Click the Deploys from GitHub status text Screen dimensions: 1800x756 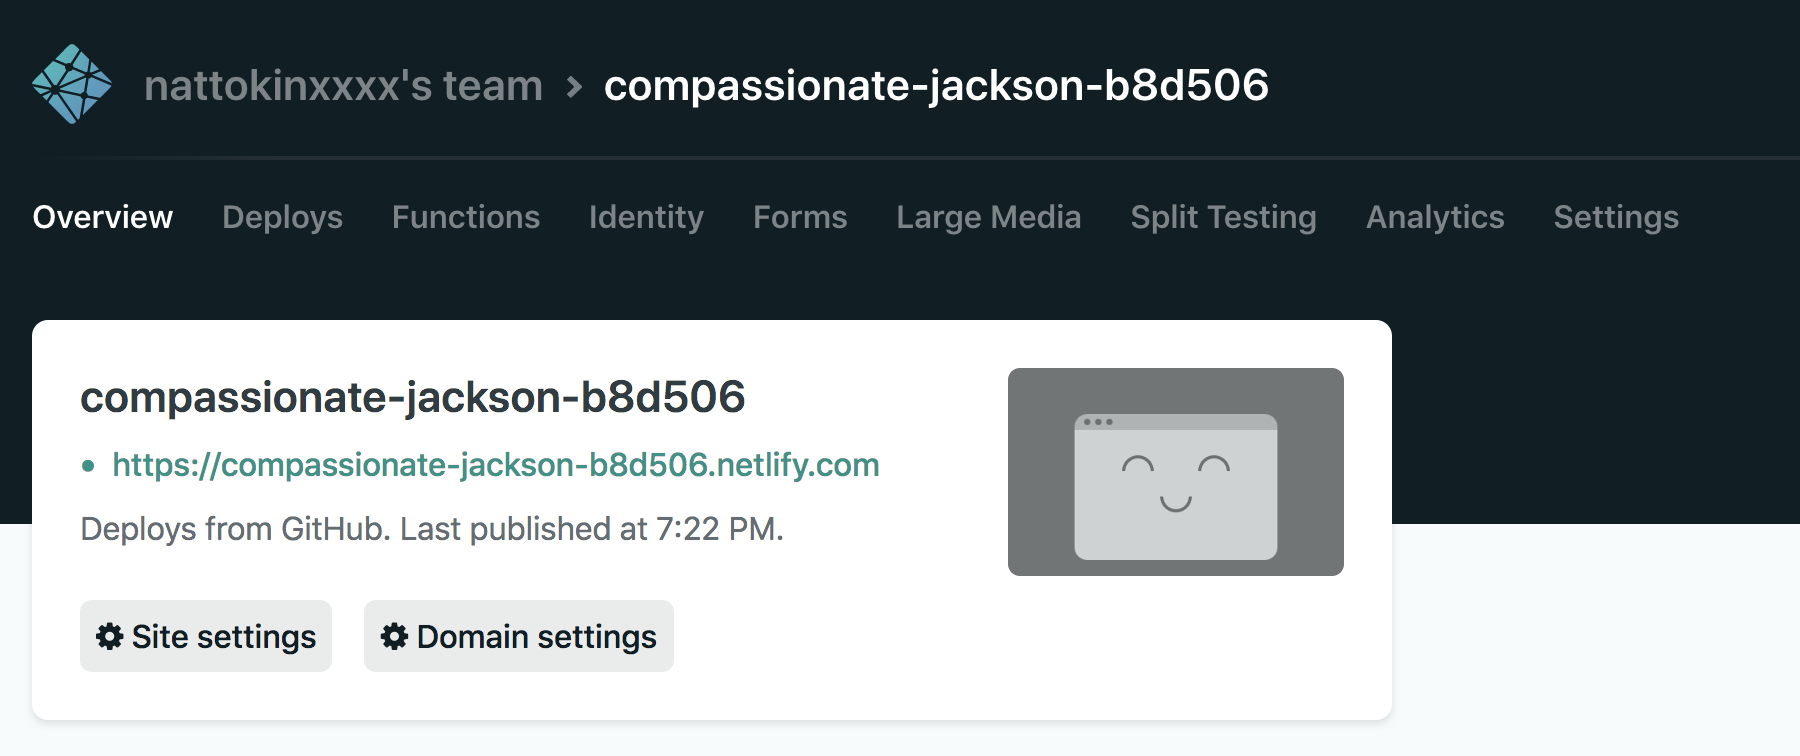point(431,529)
